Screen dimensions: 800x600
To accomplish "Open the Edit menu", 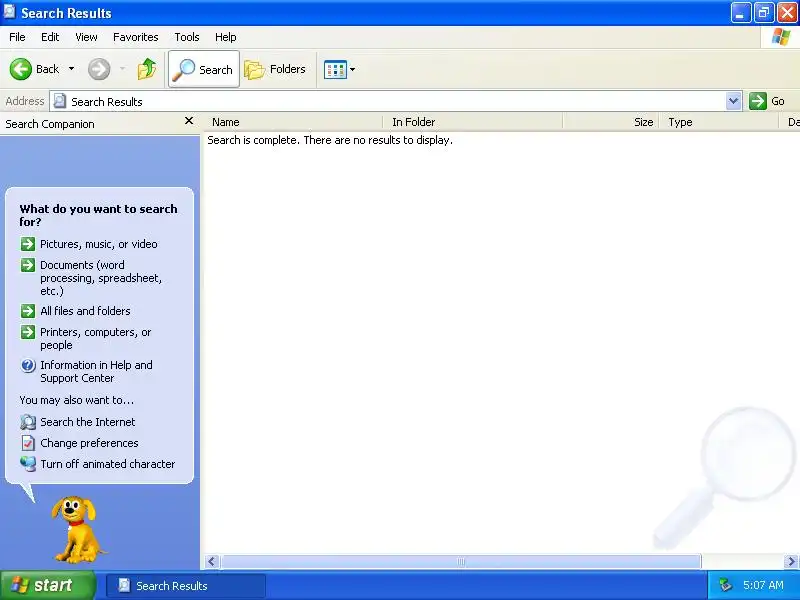I will [50, 37].
